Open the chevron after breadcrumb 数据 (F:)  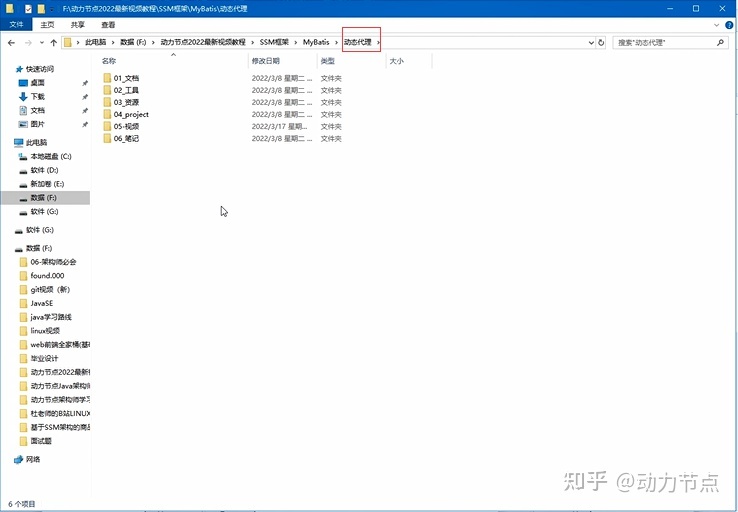coord(153,42)
